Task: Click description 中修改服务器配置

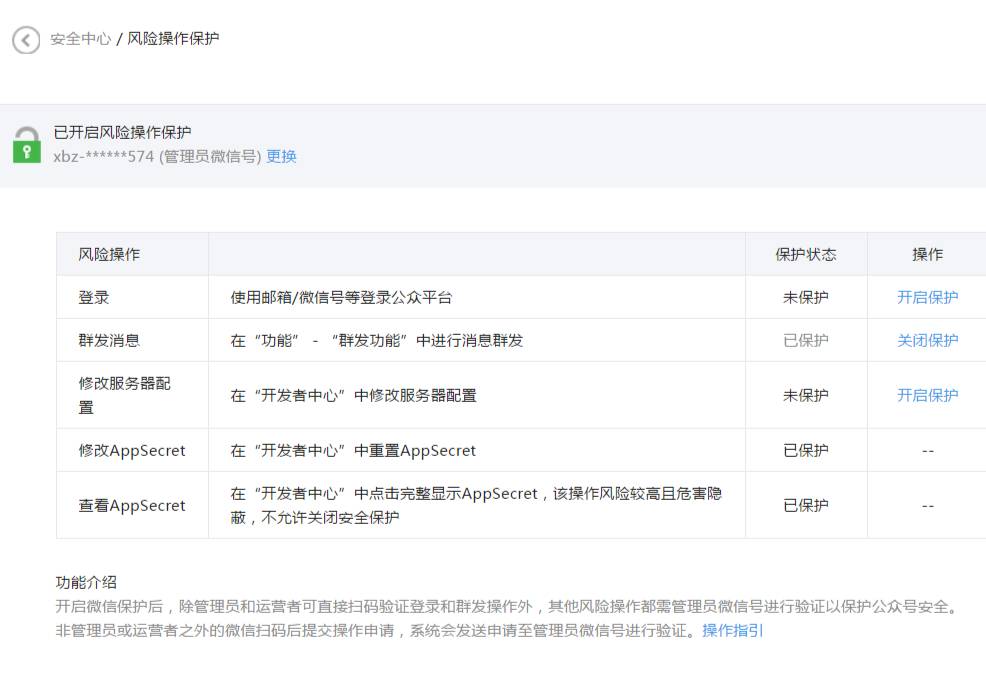Action: 353,396
